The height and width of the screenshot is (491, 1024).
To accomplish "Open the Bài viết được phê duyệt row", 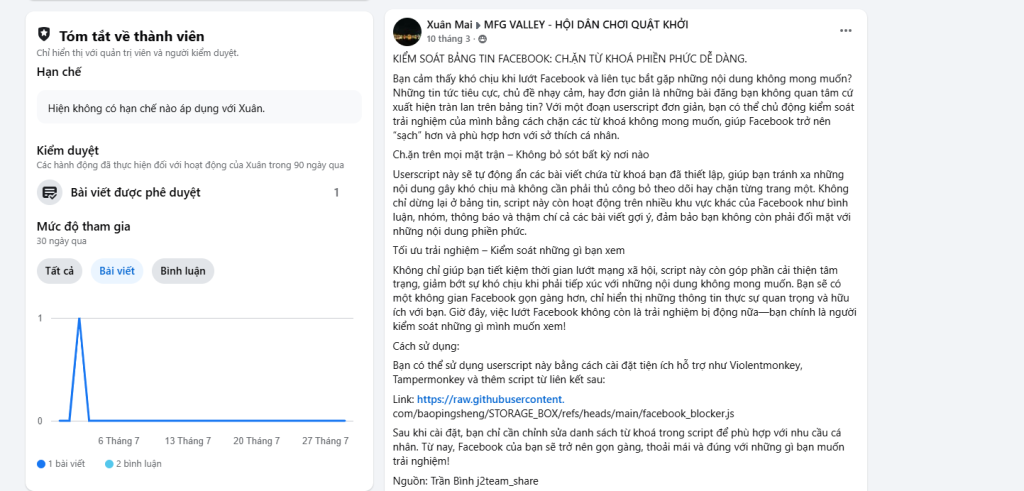I will click(x=190, y=192).
